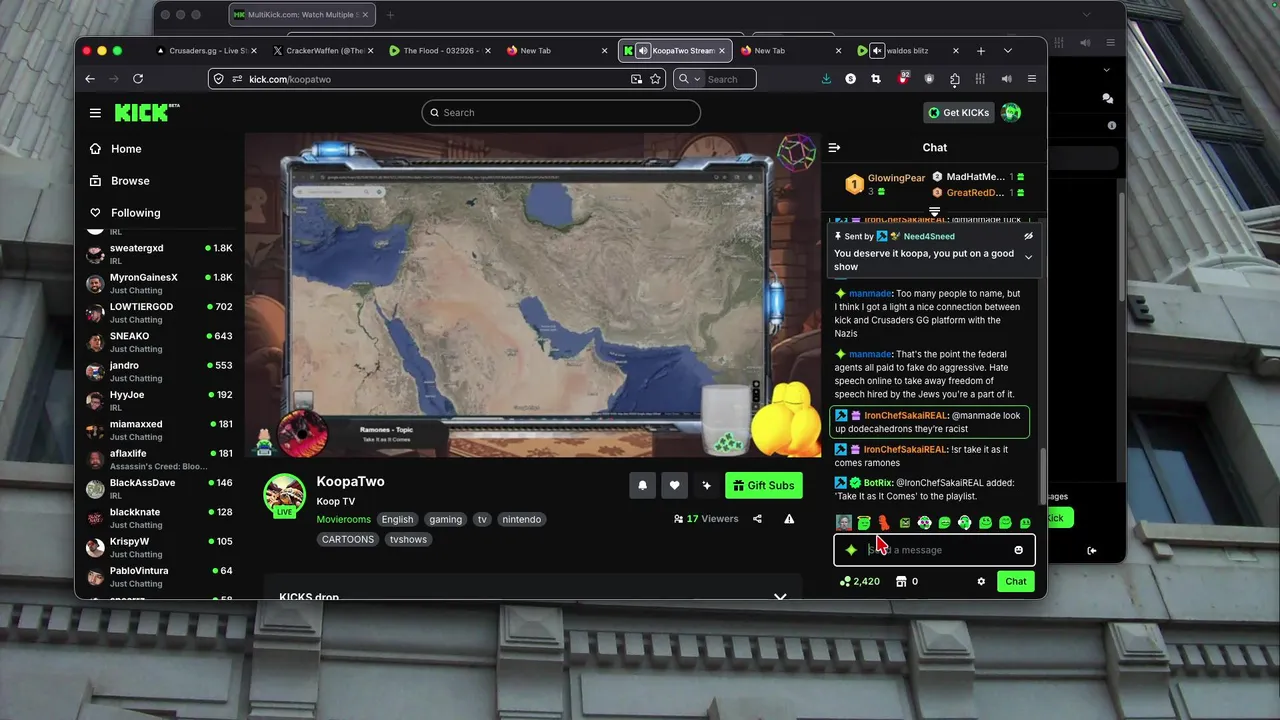
Task: Switch to Crusaders.gg tab
Action: point(207,51)
